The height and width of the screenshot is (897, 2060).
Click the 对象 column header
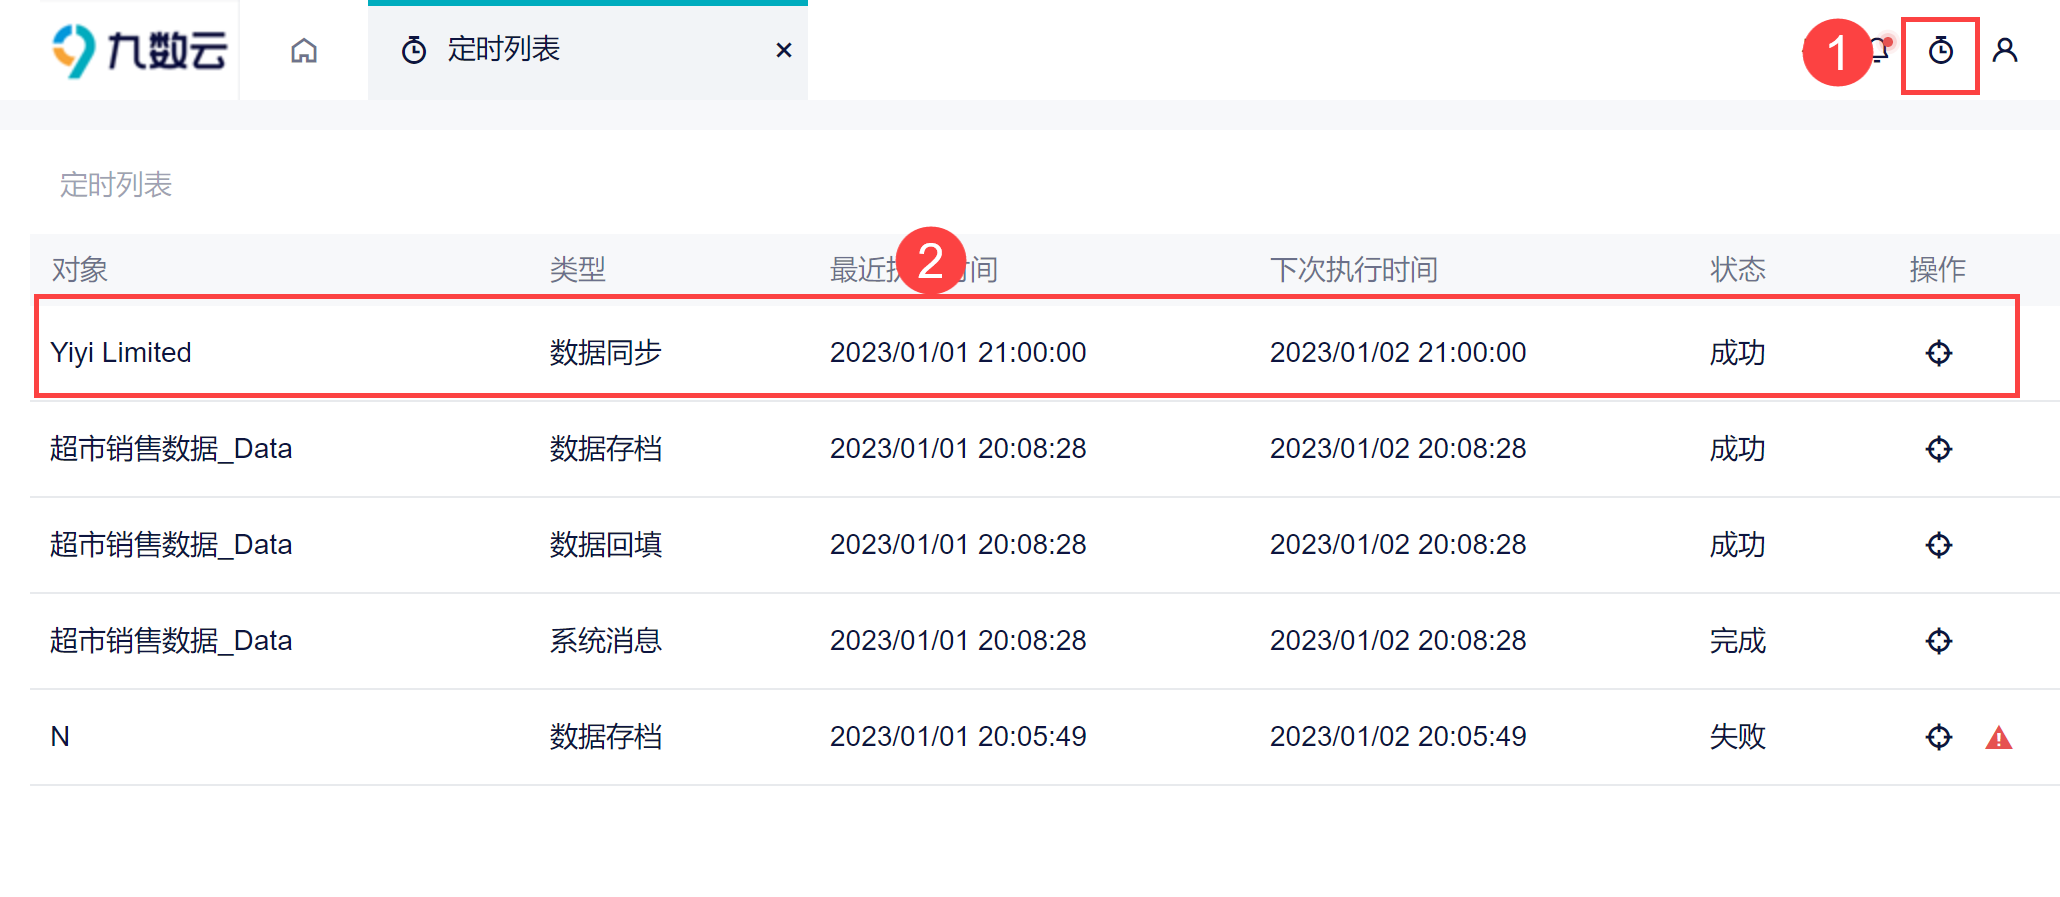click(80, 269)
